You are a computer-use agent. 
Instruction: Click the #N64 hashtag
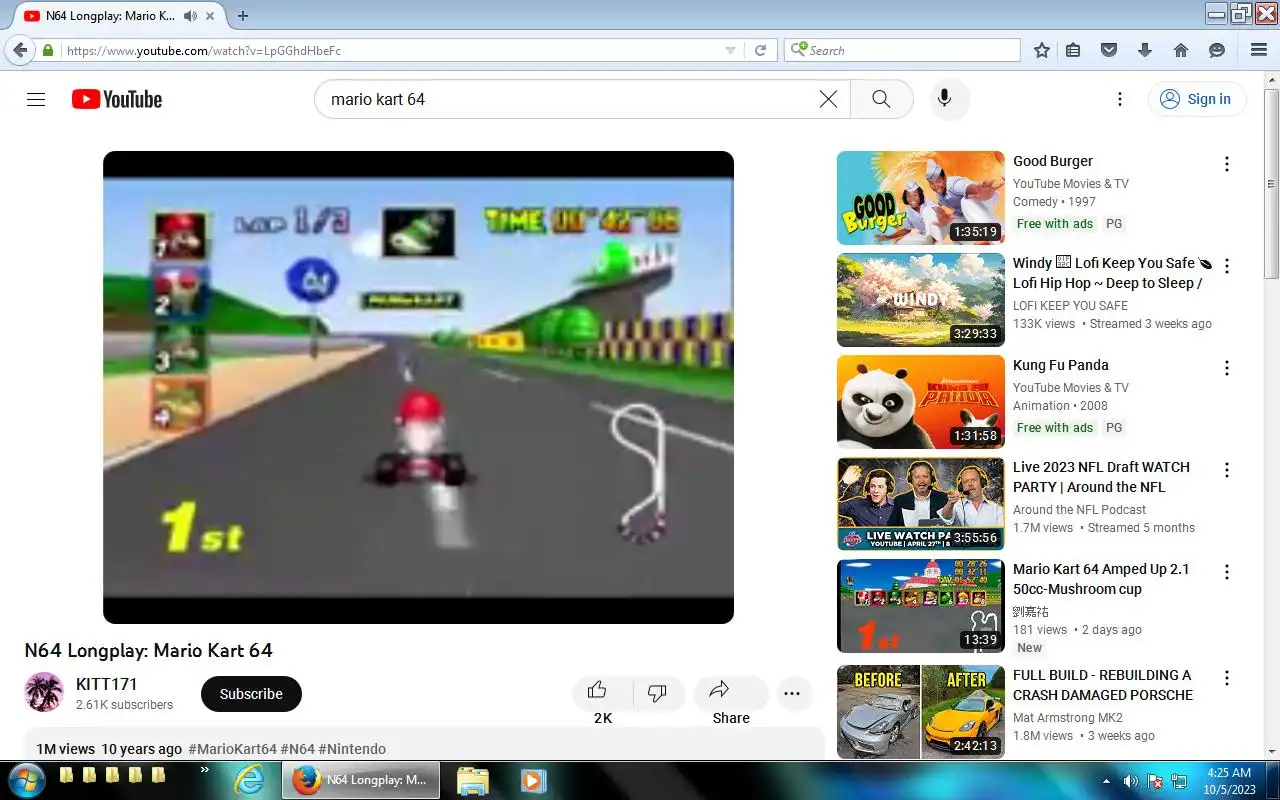(x=297, y=749)
